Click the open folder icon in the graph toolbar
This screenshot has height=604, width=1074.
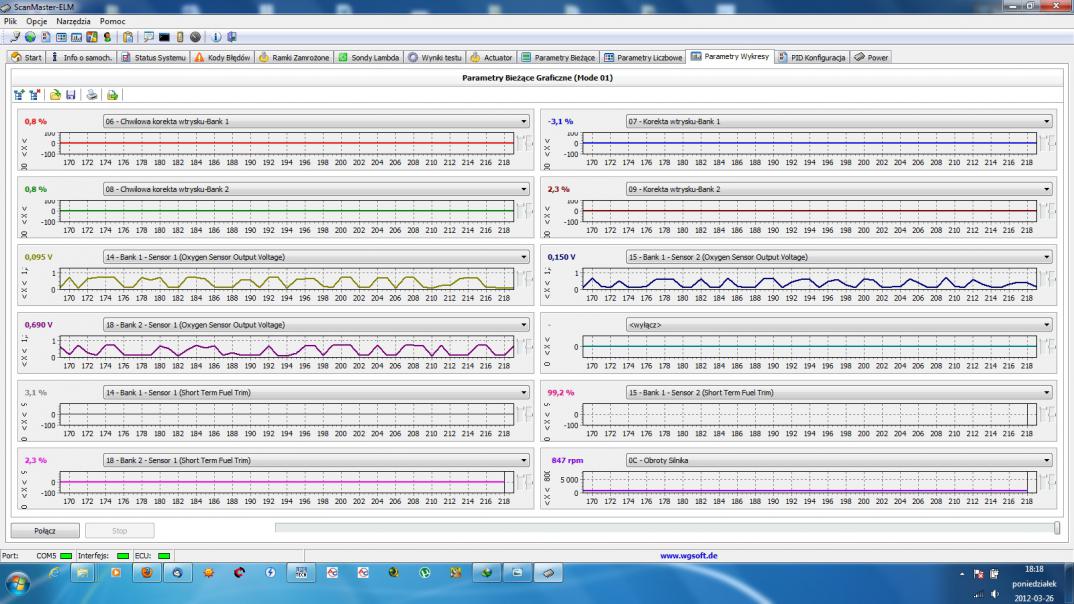click(55, 95)
